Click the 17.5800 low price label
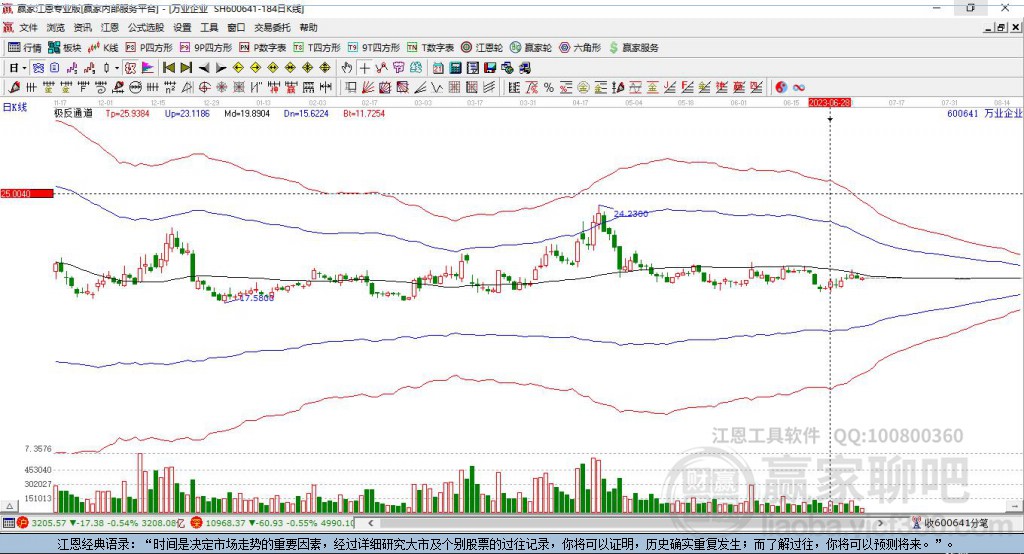Screen dimensions: 1024x554 [x=257, y=298]
